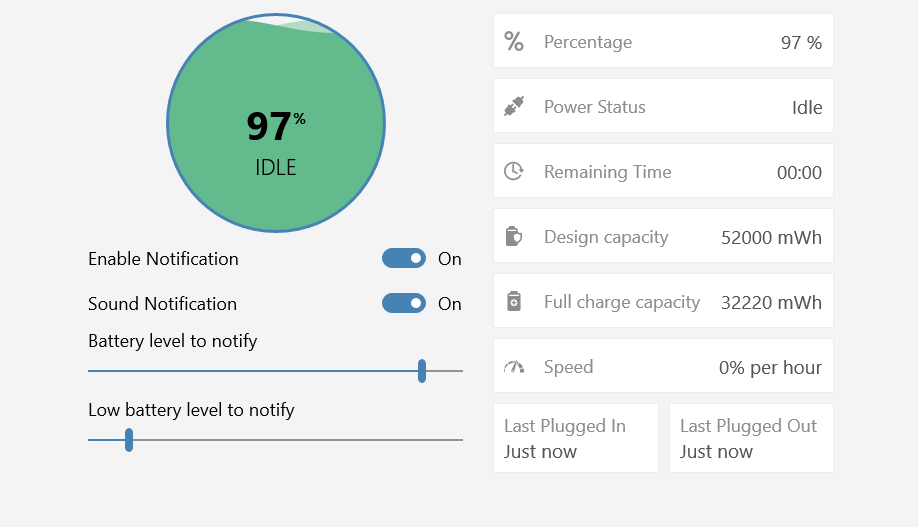Turn off the Enable Notification switch
This screenshot has width=918, height=527.
[x=404, y=259]
